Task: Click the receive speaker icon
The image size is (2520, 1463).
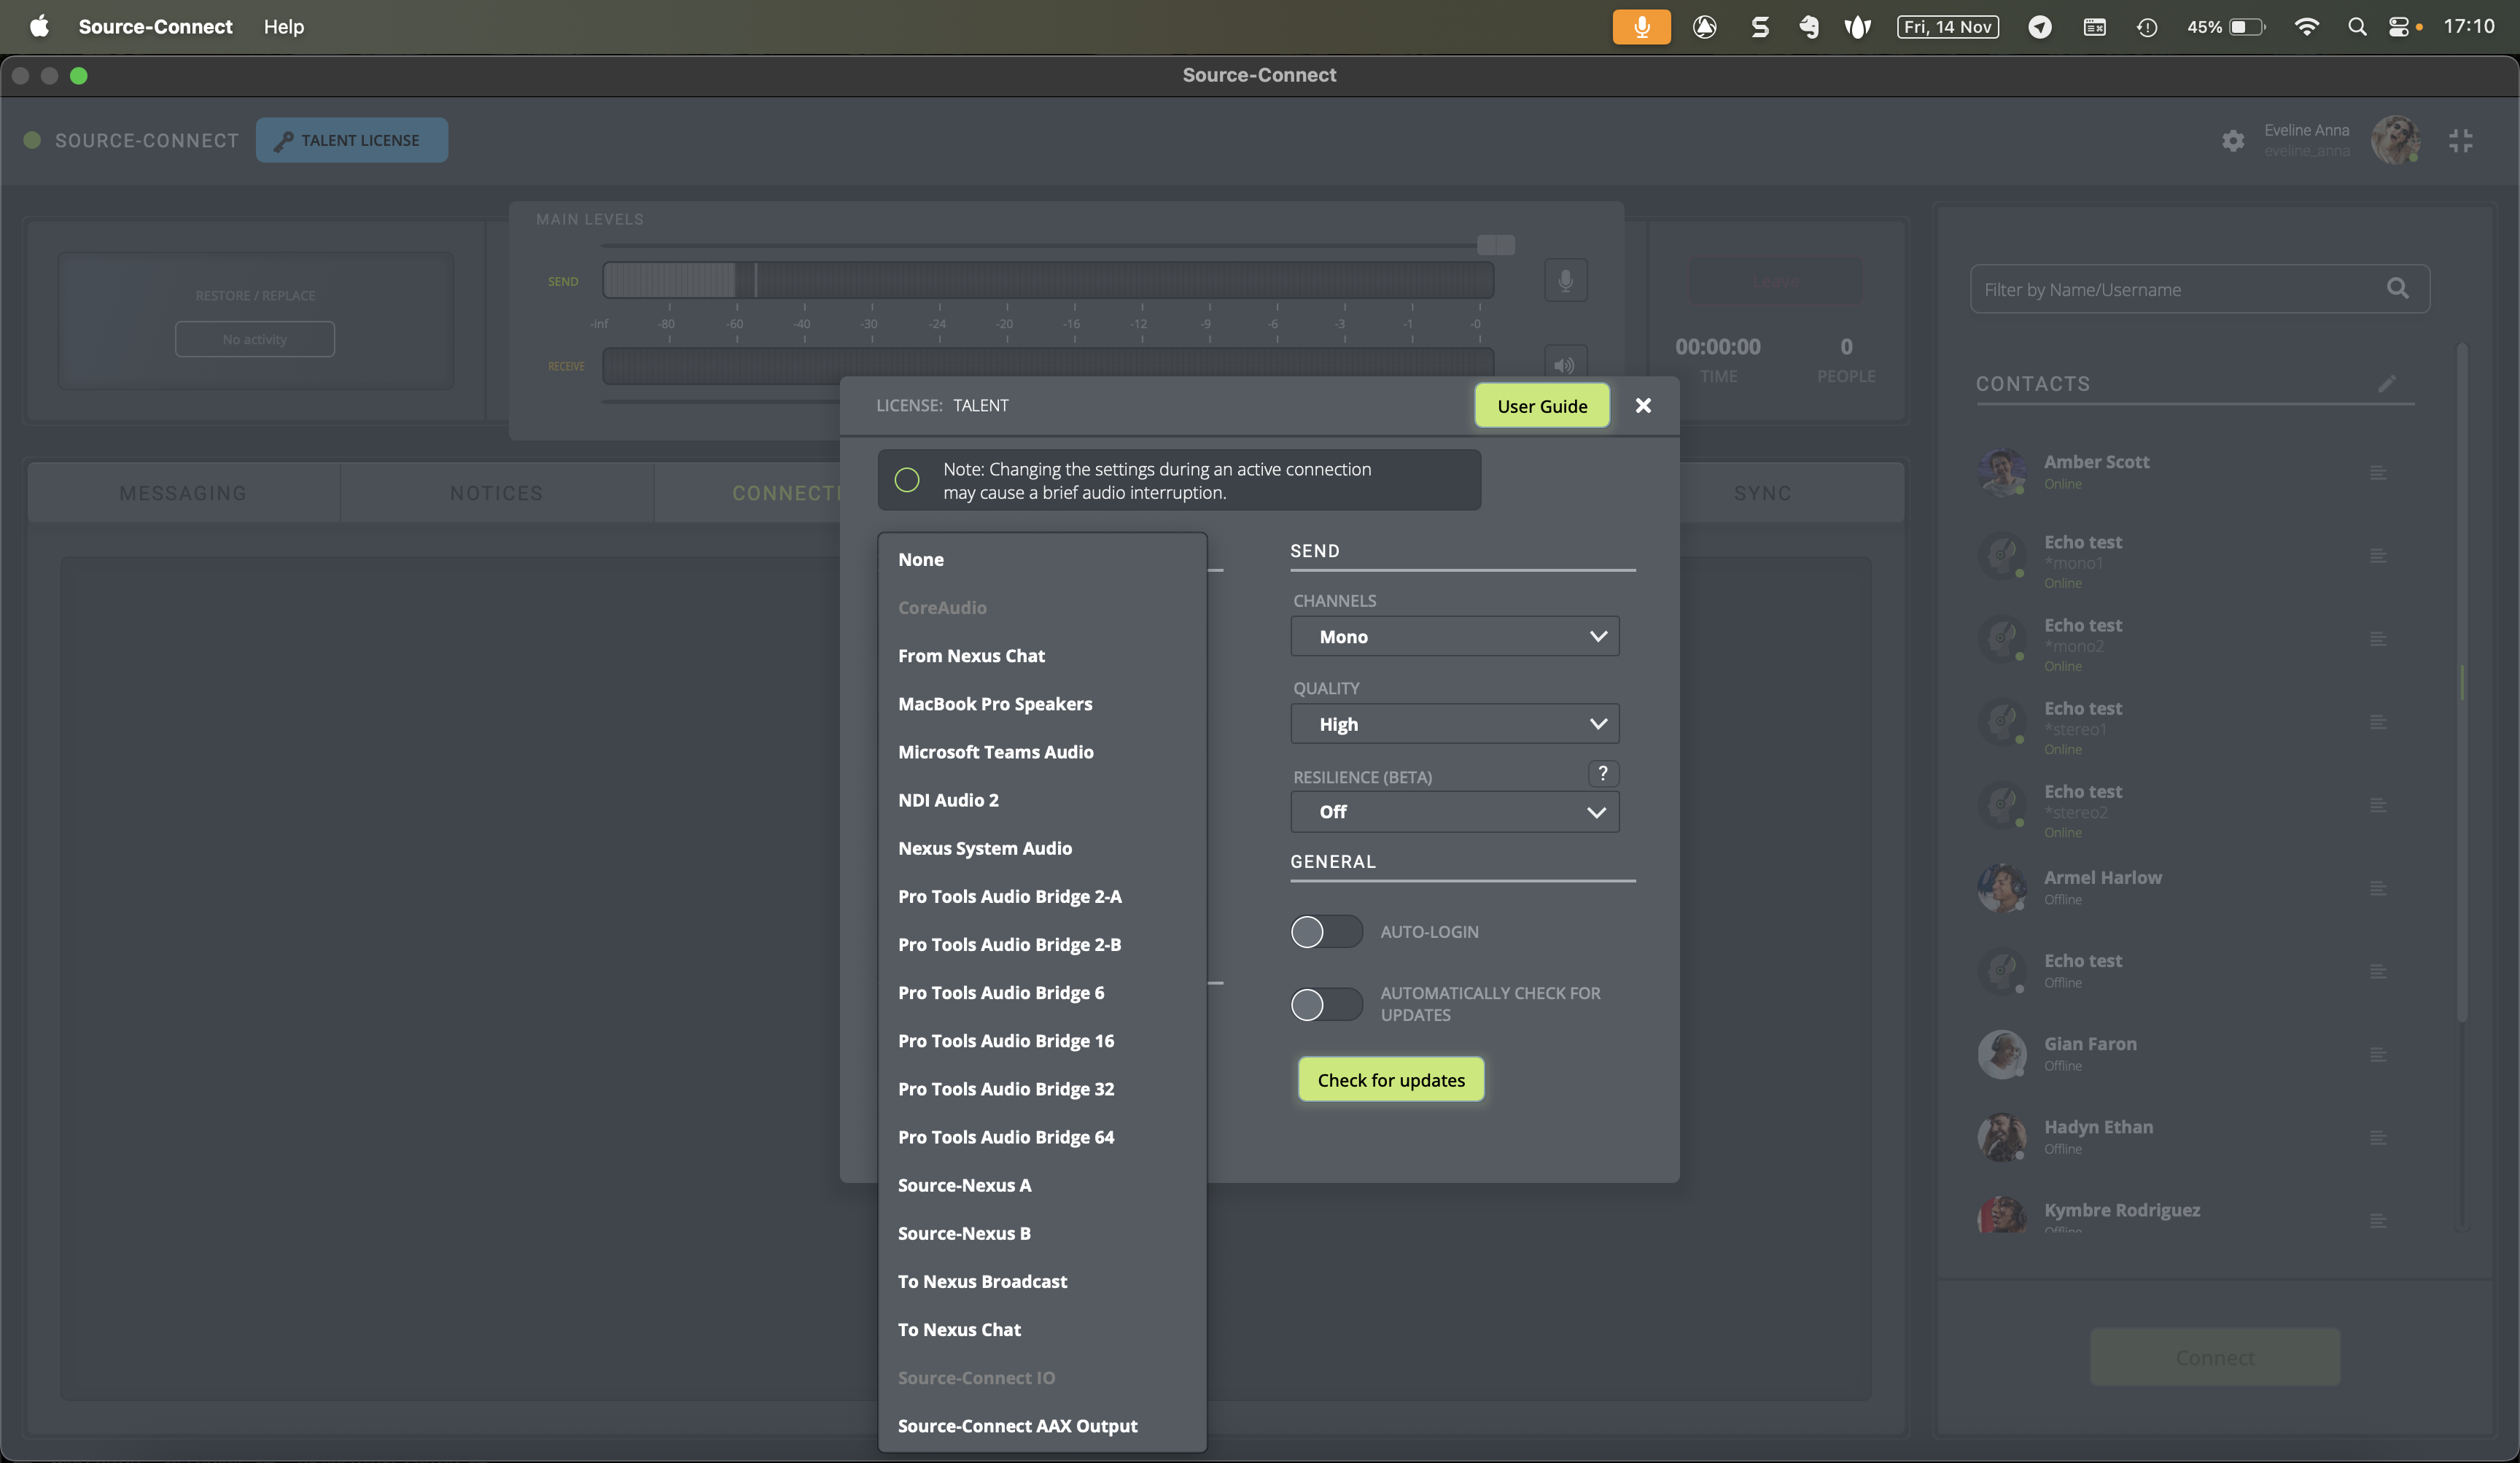Action: coord(1565,365)
